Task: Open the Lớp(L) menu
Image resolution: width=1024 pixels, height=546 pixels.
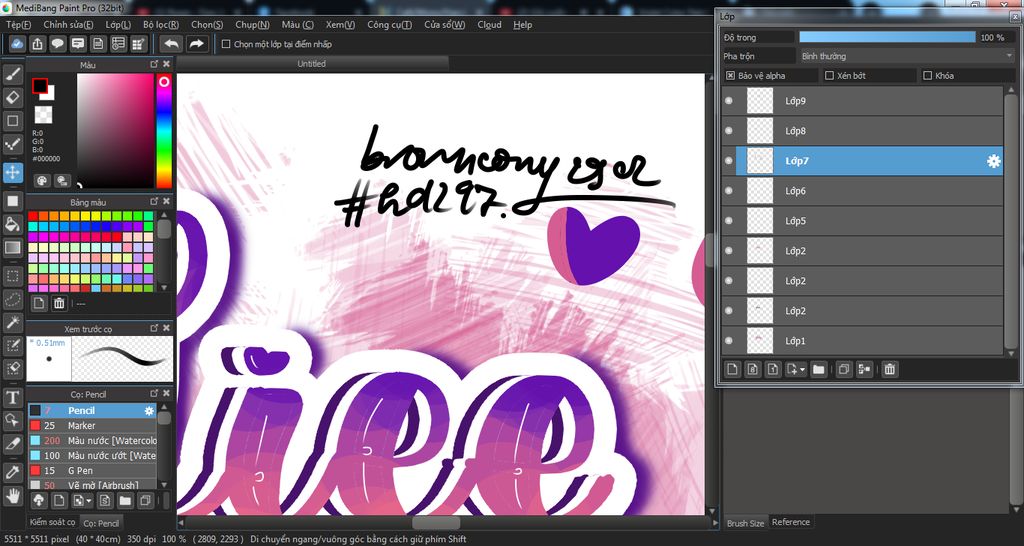Action: coord(118,25)
